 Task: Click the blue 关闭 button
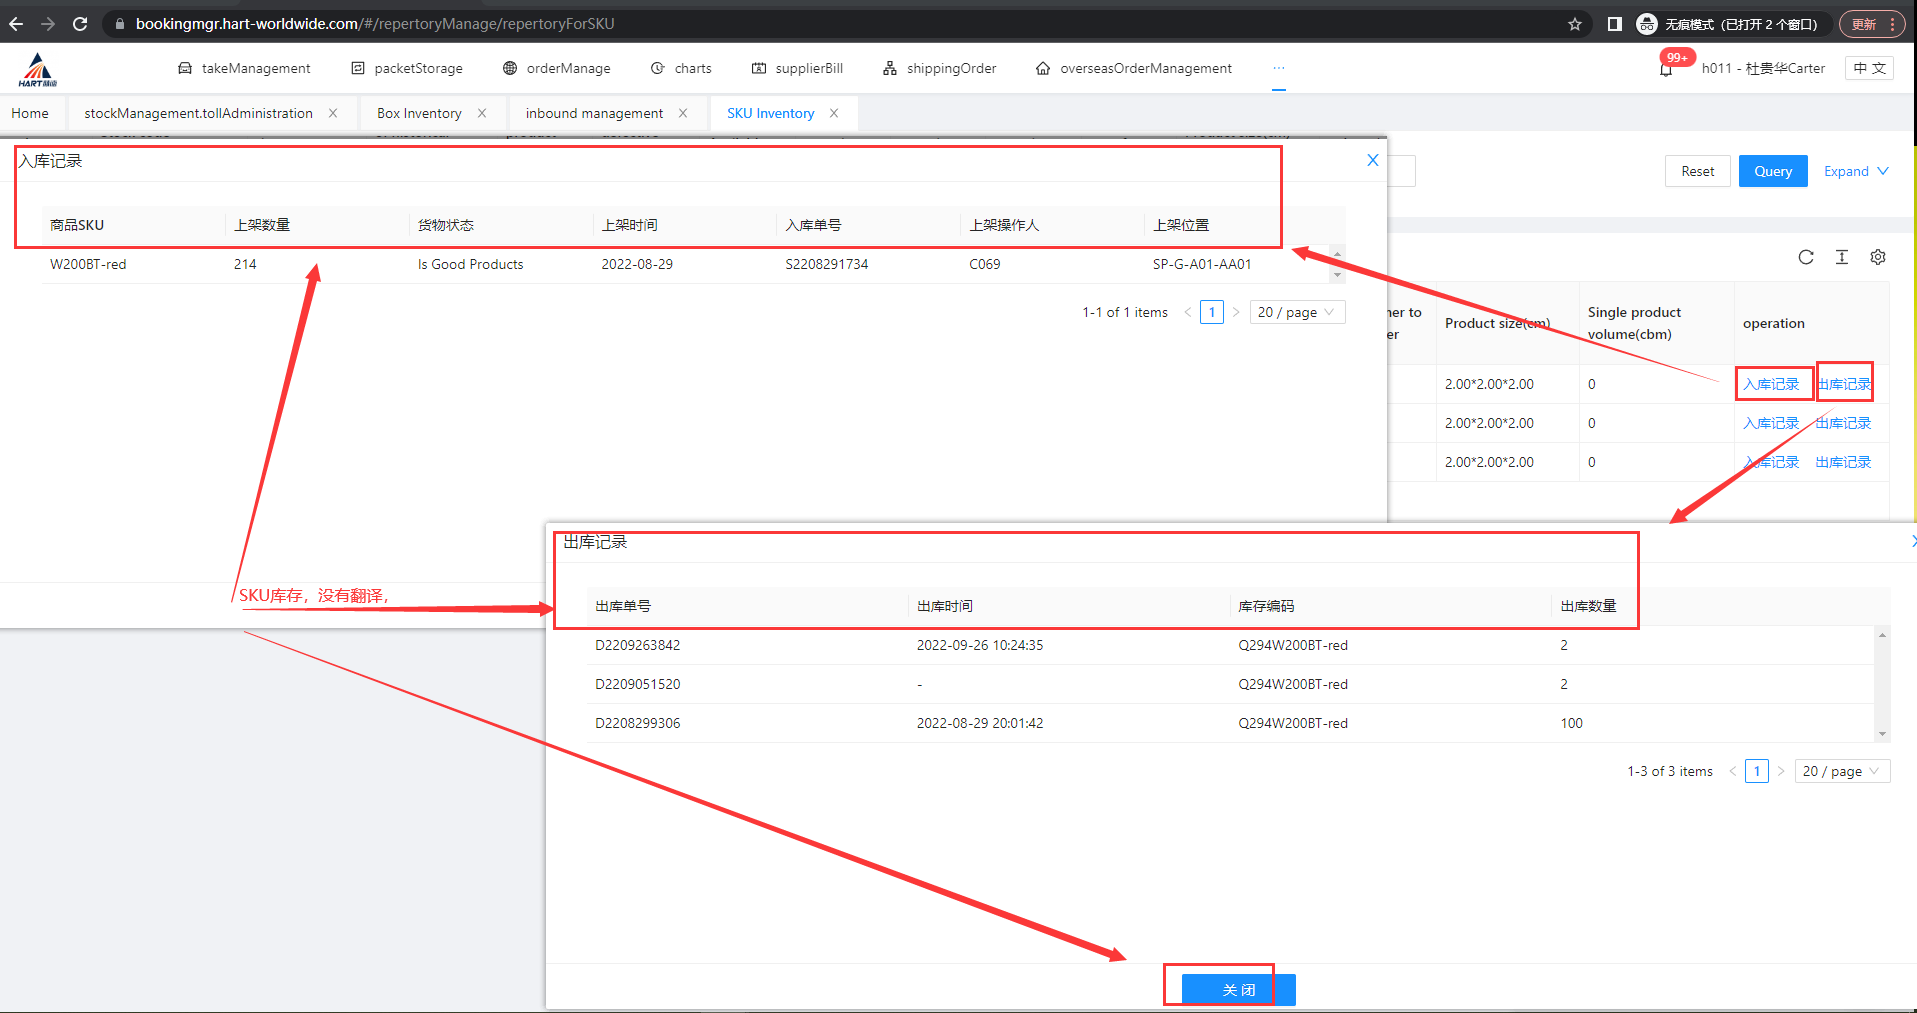[x=1238, y=989]
